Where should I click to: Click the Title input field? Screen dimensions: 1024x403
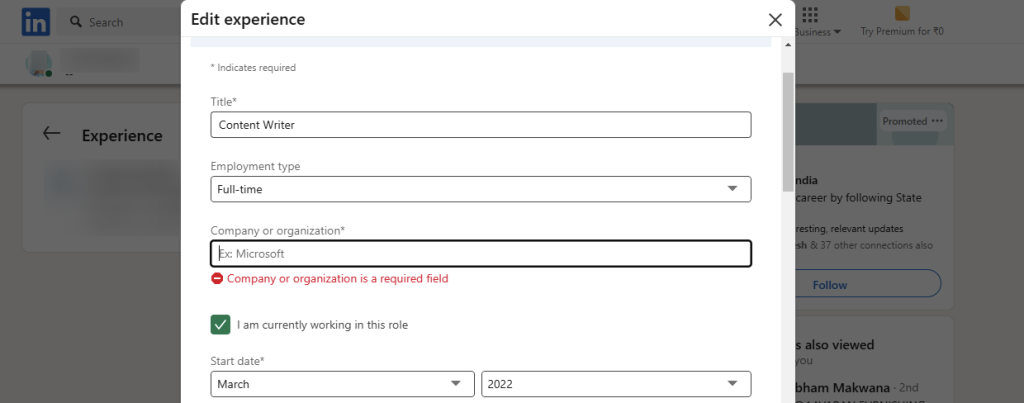coord(481,125)
